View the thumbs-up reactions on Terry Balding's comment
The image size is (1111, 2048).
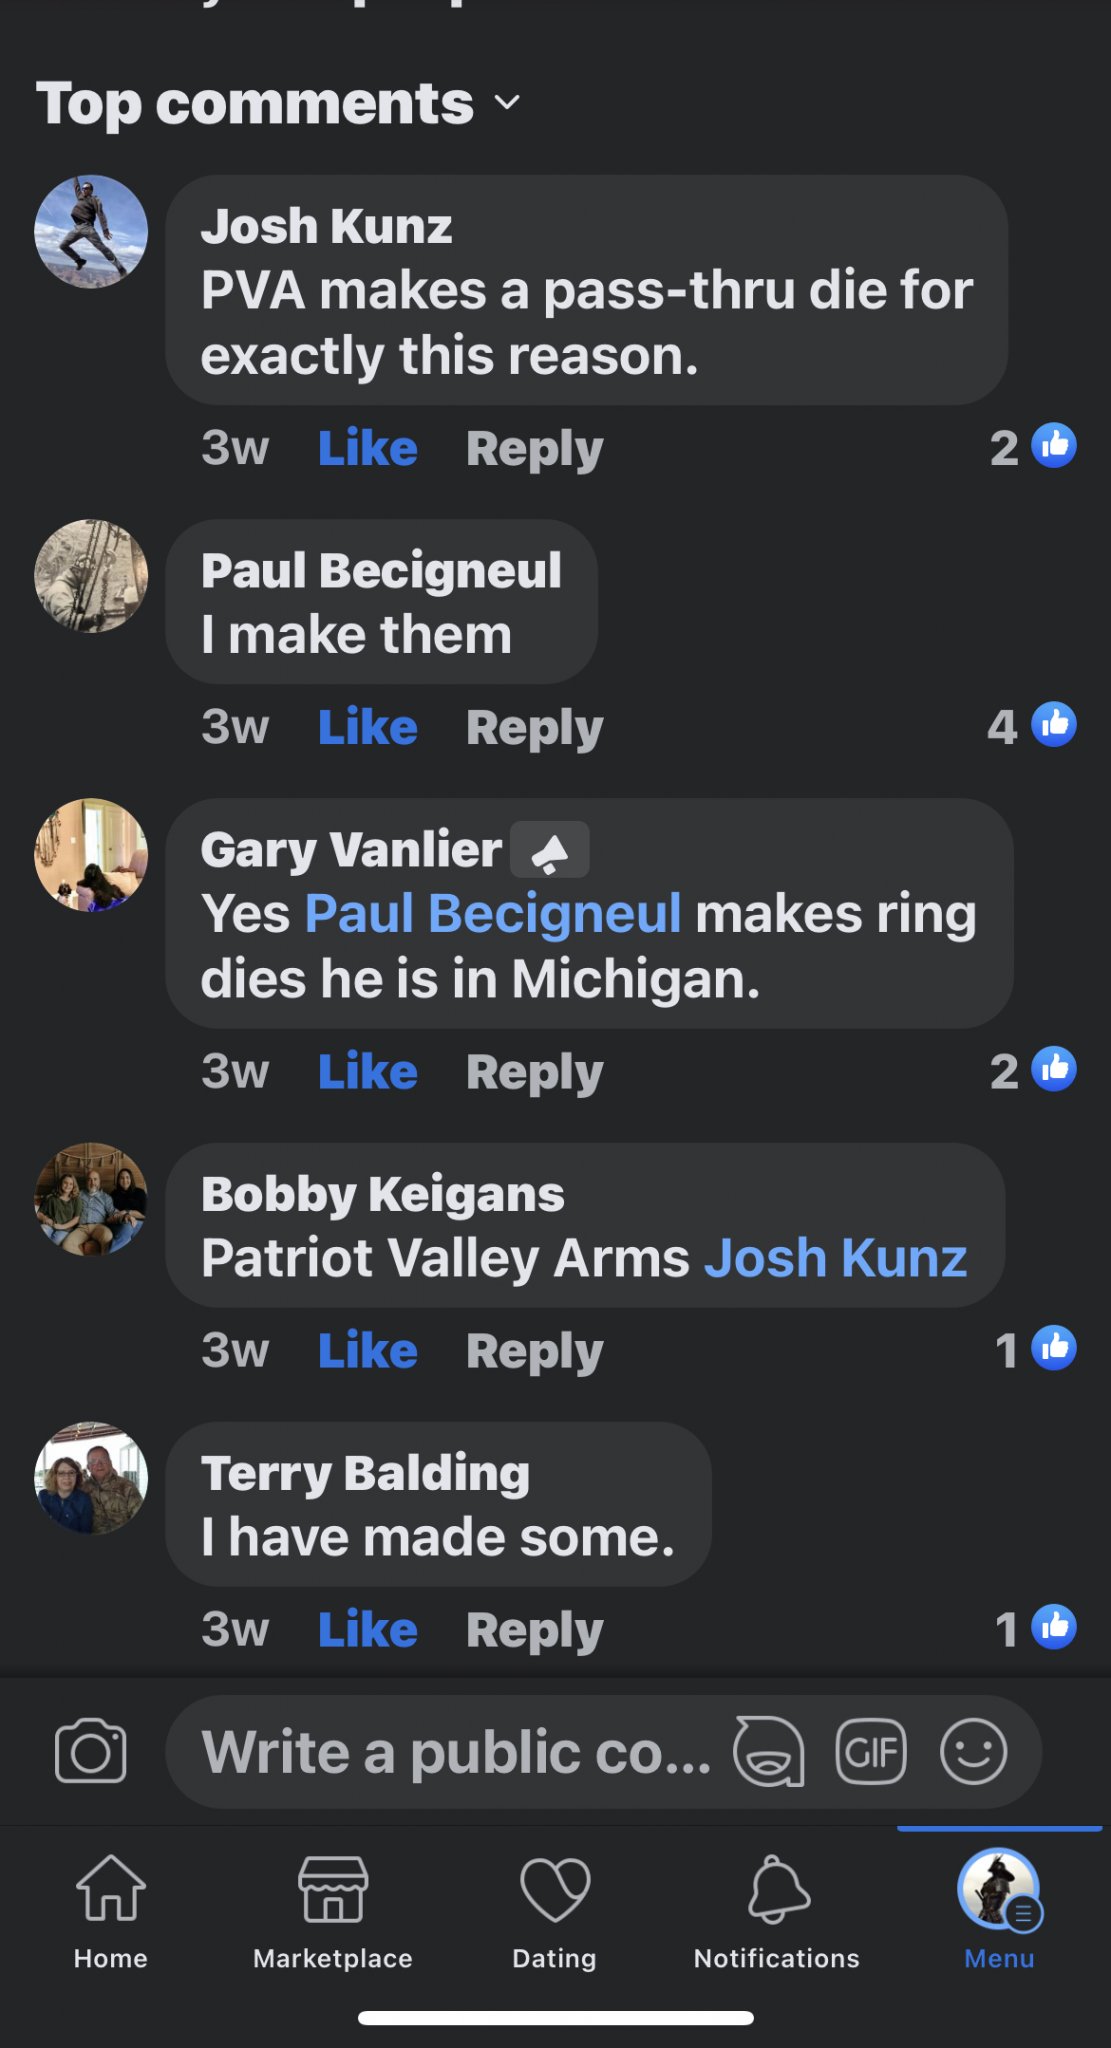[x=1037, y=1628]
